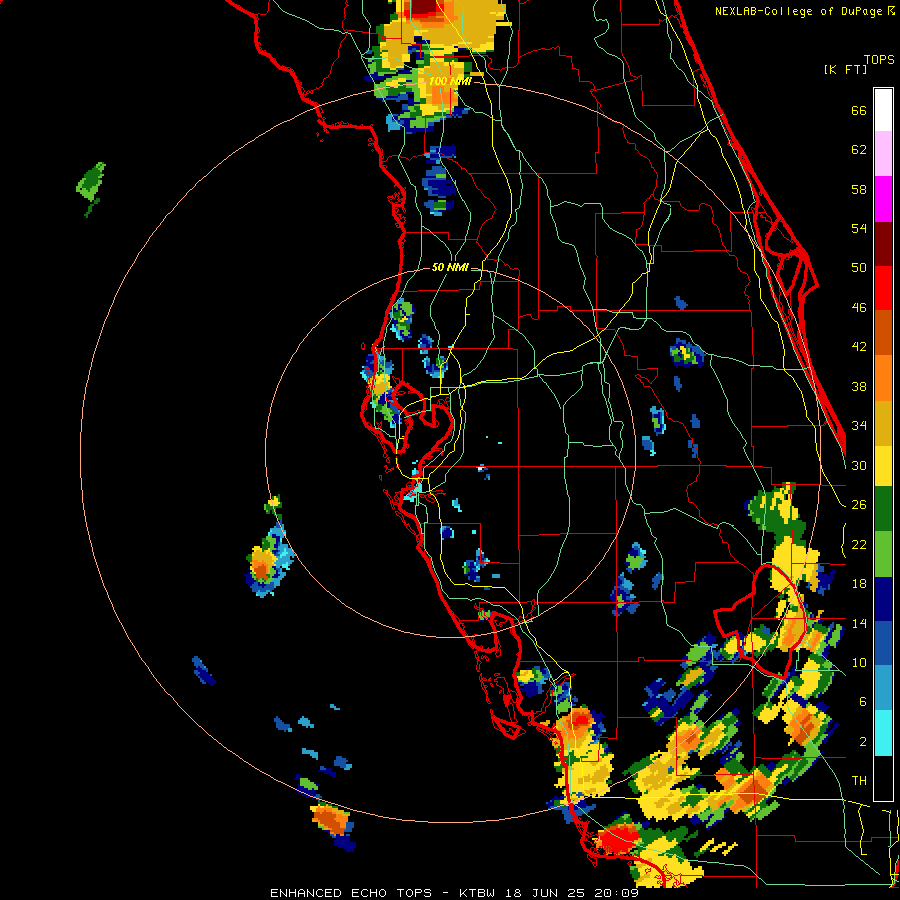
Task: Pick the light green legend swatch
Action: point(883,554)
